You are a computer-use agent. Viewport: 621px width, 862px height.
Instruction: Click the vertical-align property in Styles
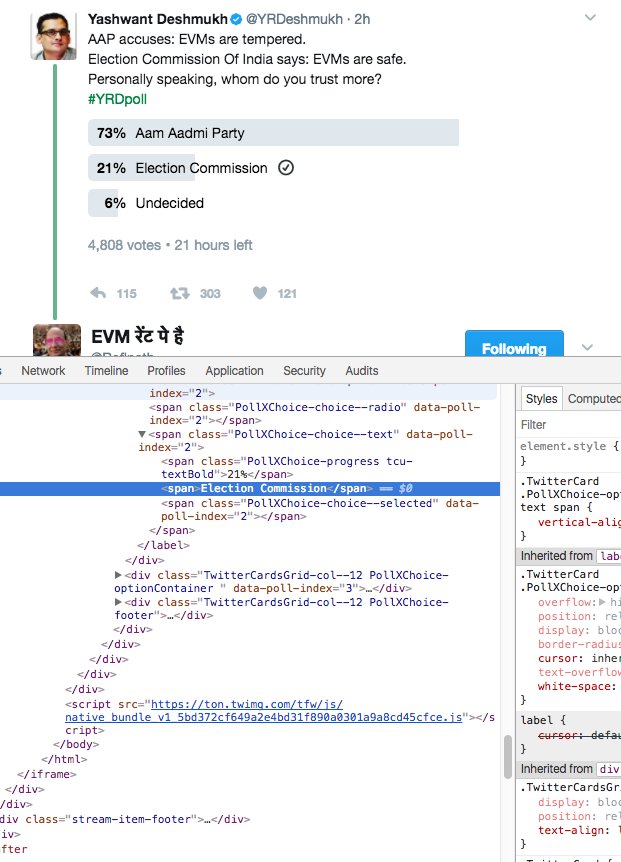(579, 522)
